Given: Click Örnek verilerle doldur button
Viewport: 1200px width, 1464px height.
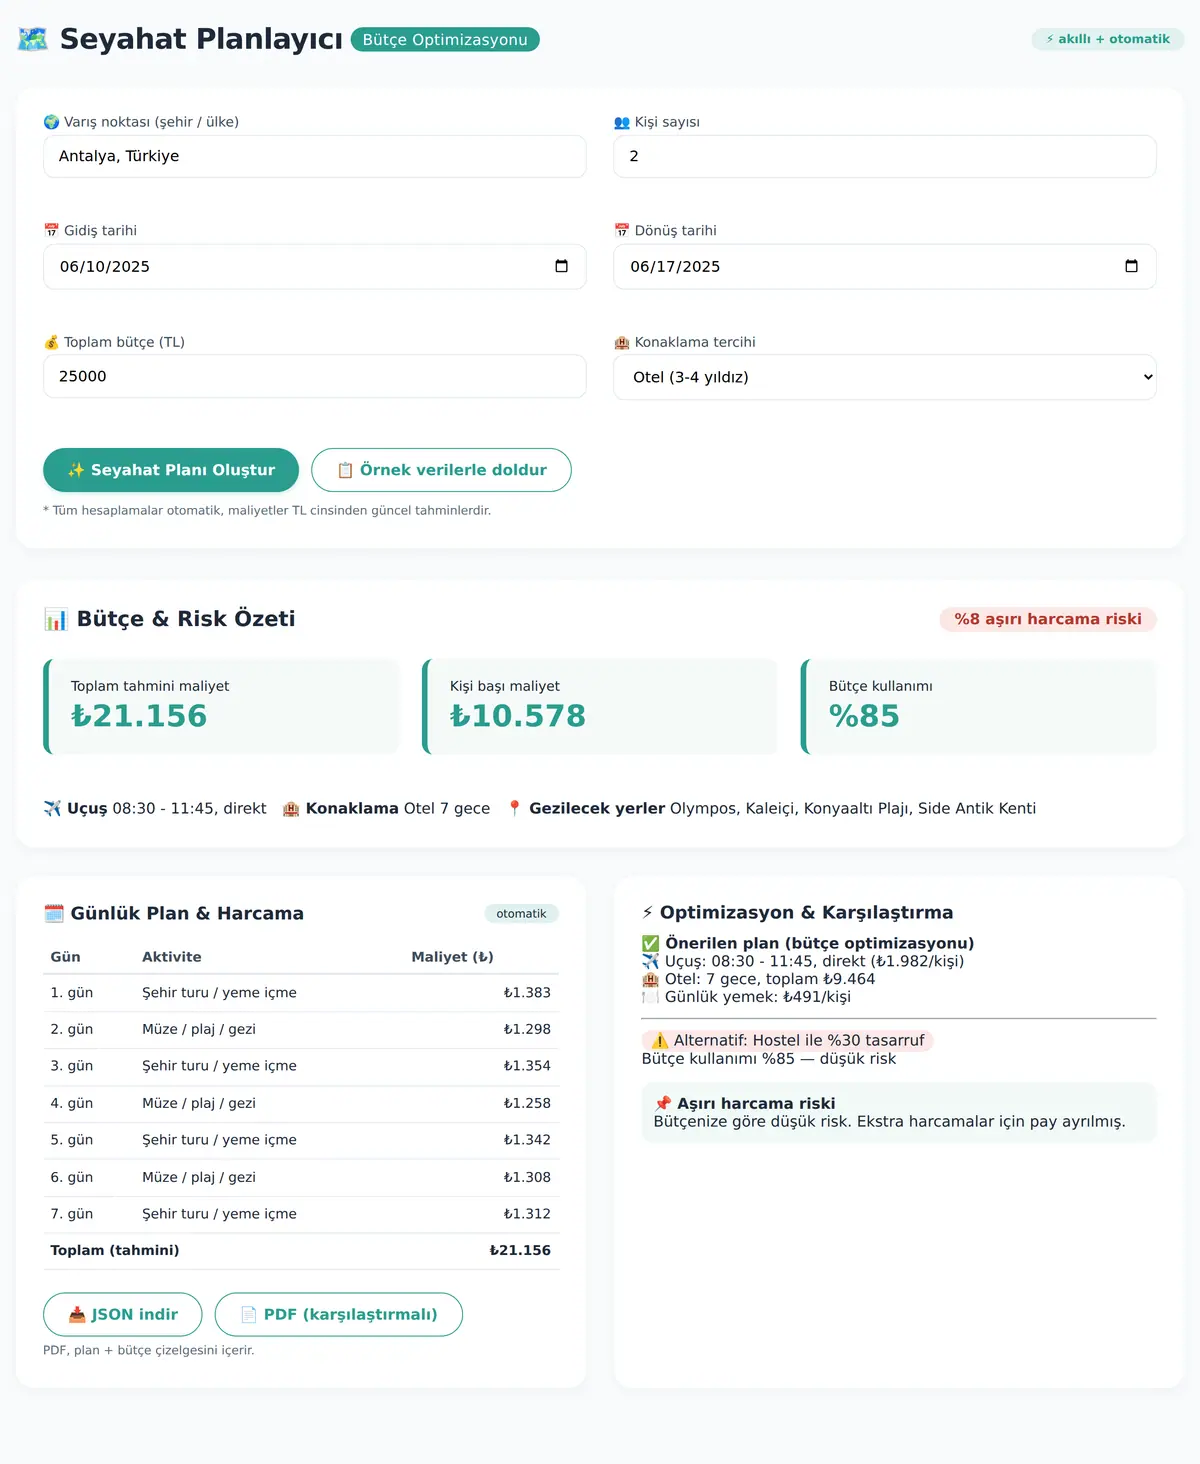Looking at the screenshot, I should [441, 470].
